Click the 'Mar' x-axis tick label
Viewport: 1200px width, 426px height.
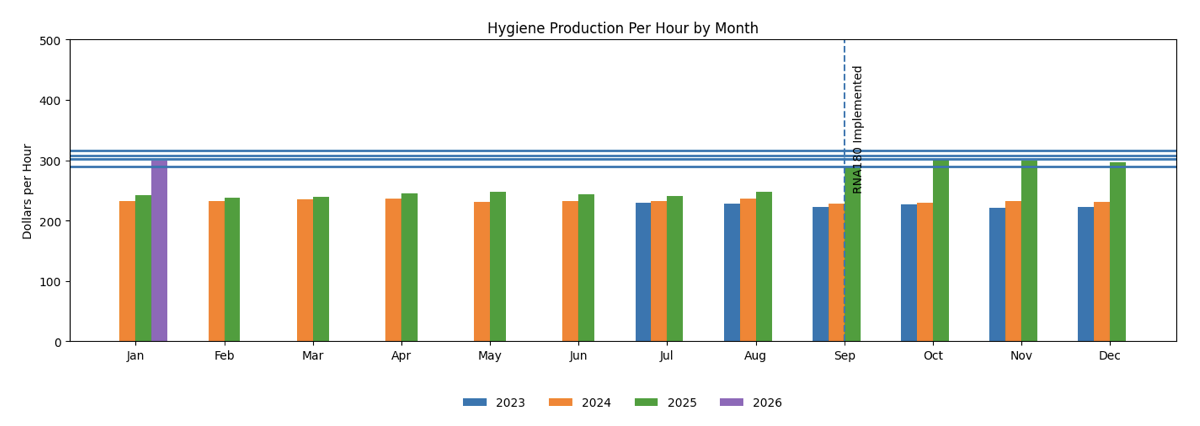[313, 356]
